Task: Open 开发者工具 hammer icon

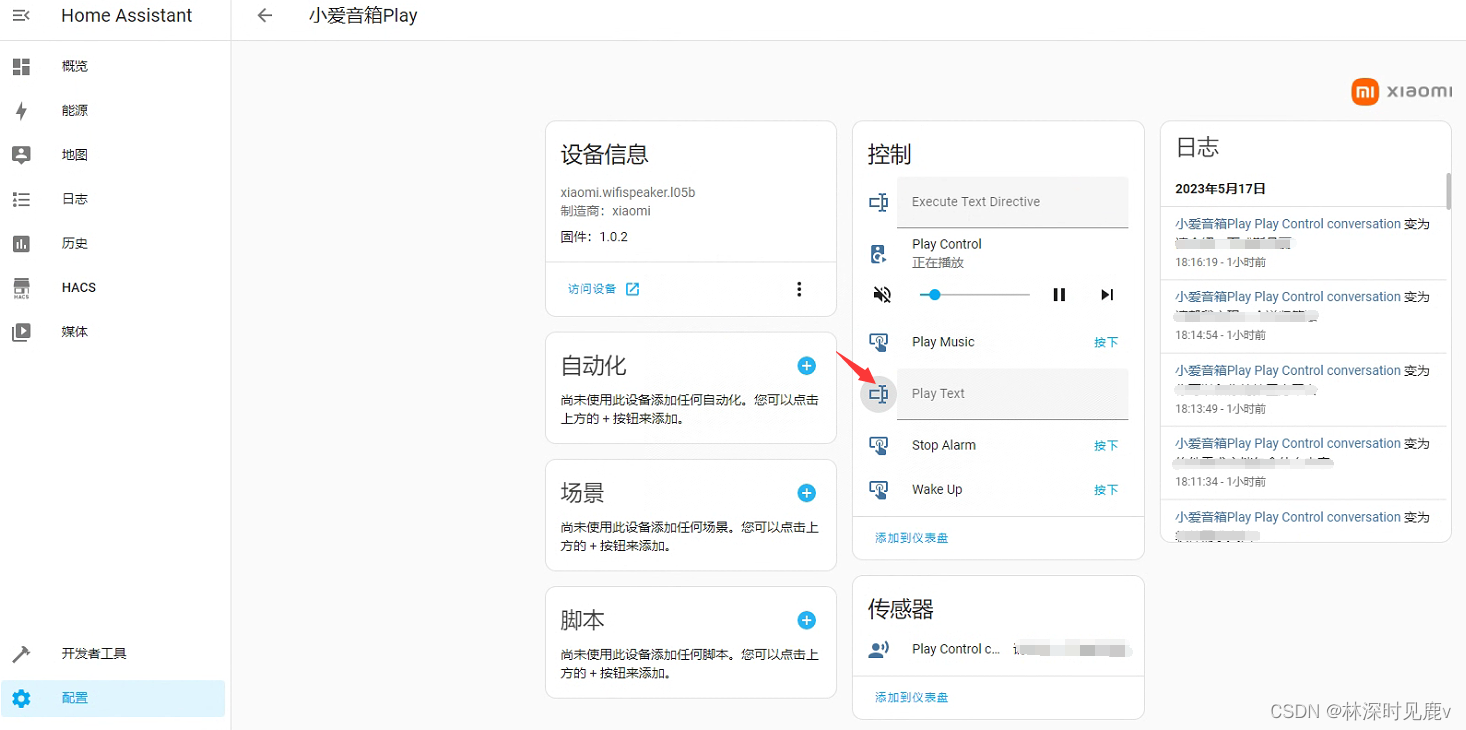Action: (21, 654)
